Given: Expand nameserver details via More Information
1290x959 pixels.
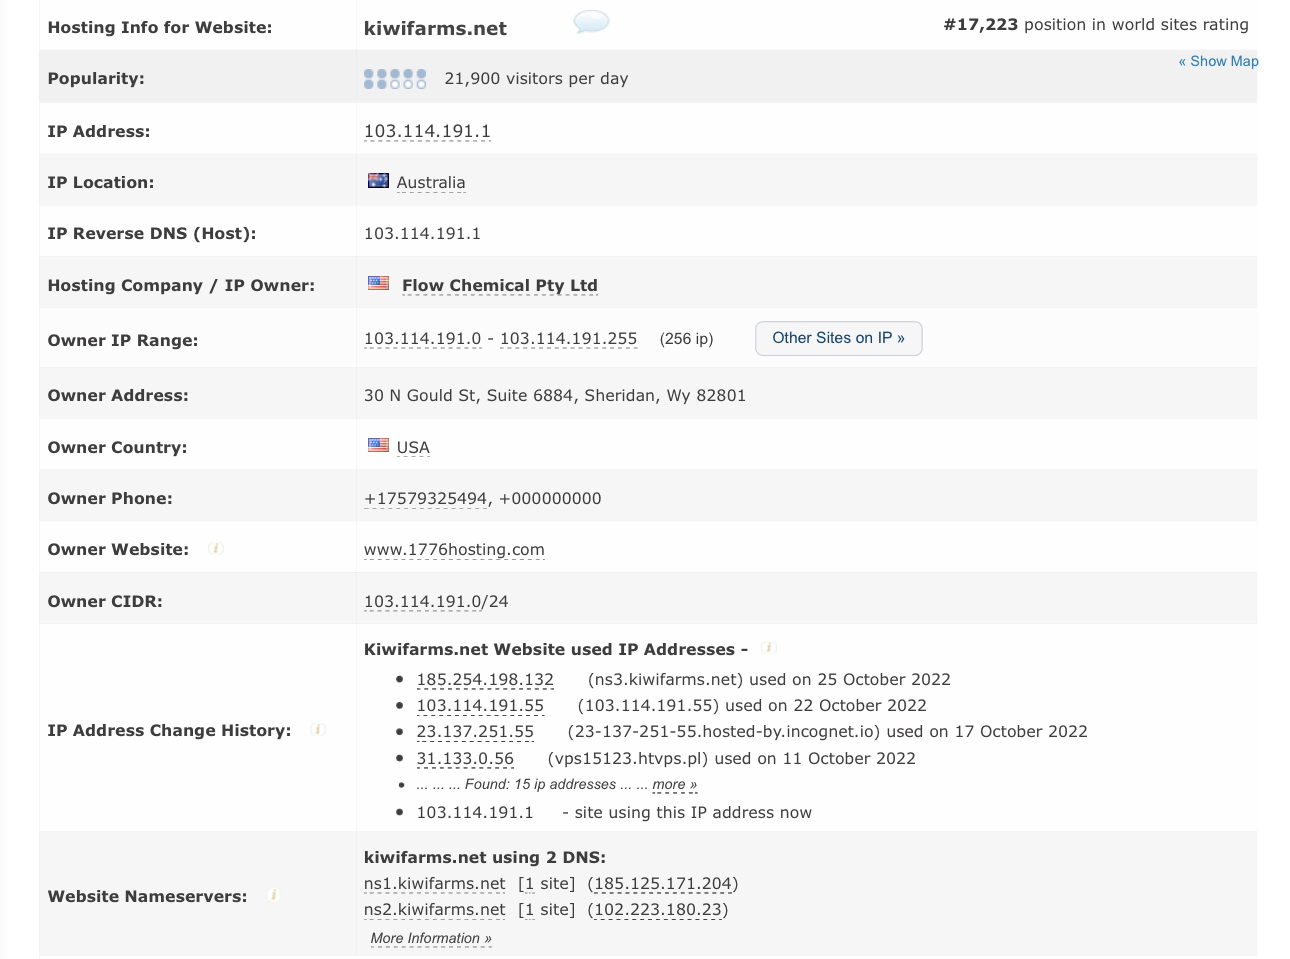Looking at the screenshot, I should point(430,938).
